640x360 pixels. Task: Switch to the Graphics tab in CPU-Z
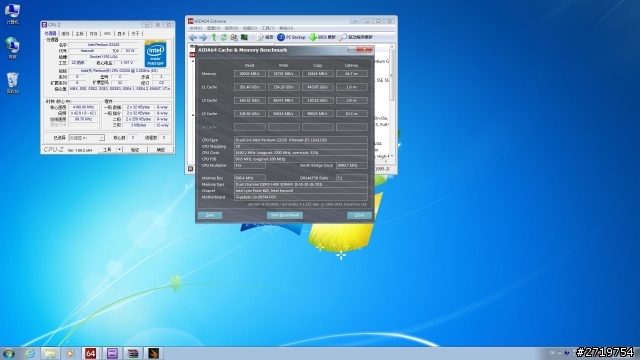121,33
